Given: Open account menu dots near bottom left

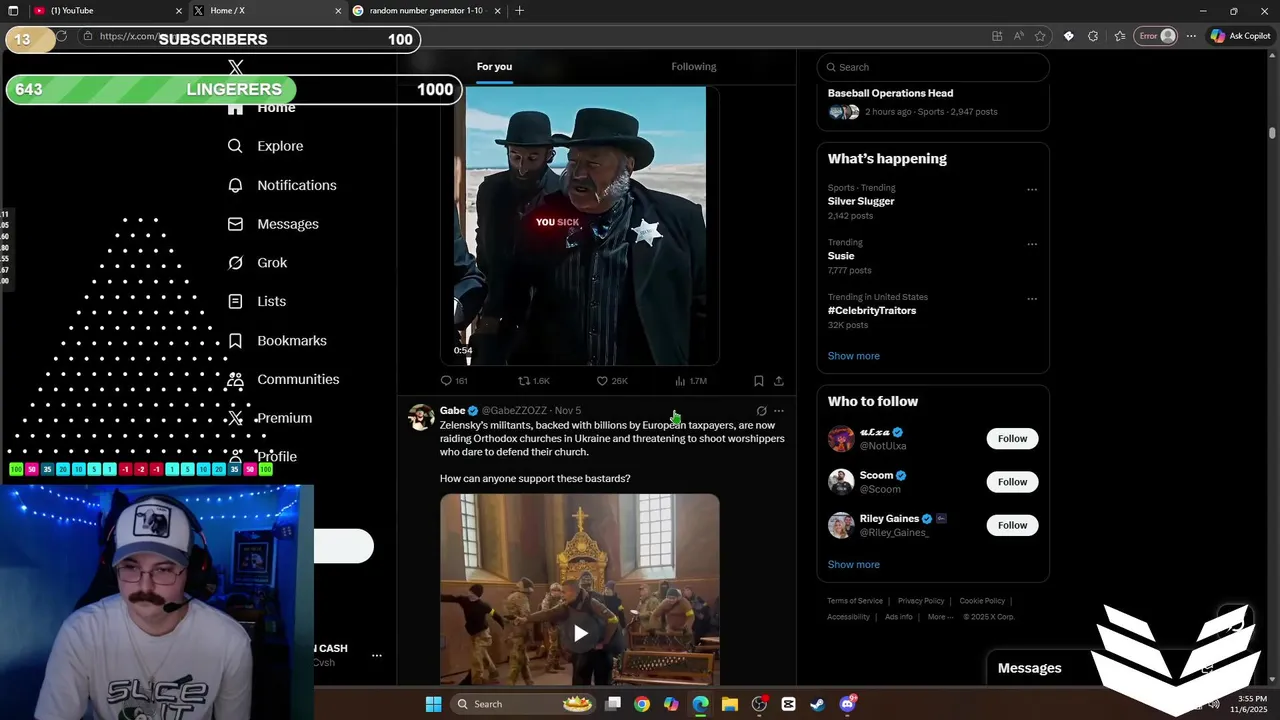Looking at the screenshot, I should coord(377,656).
